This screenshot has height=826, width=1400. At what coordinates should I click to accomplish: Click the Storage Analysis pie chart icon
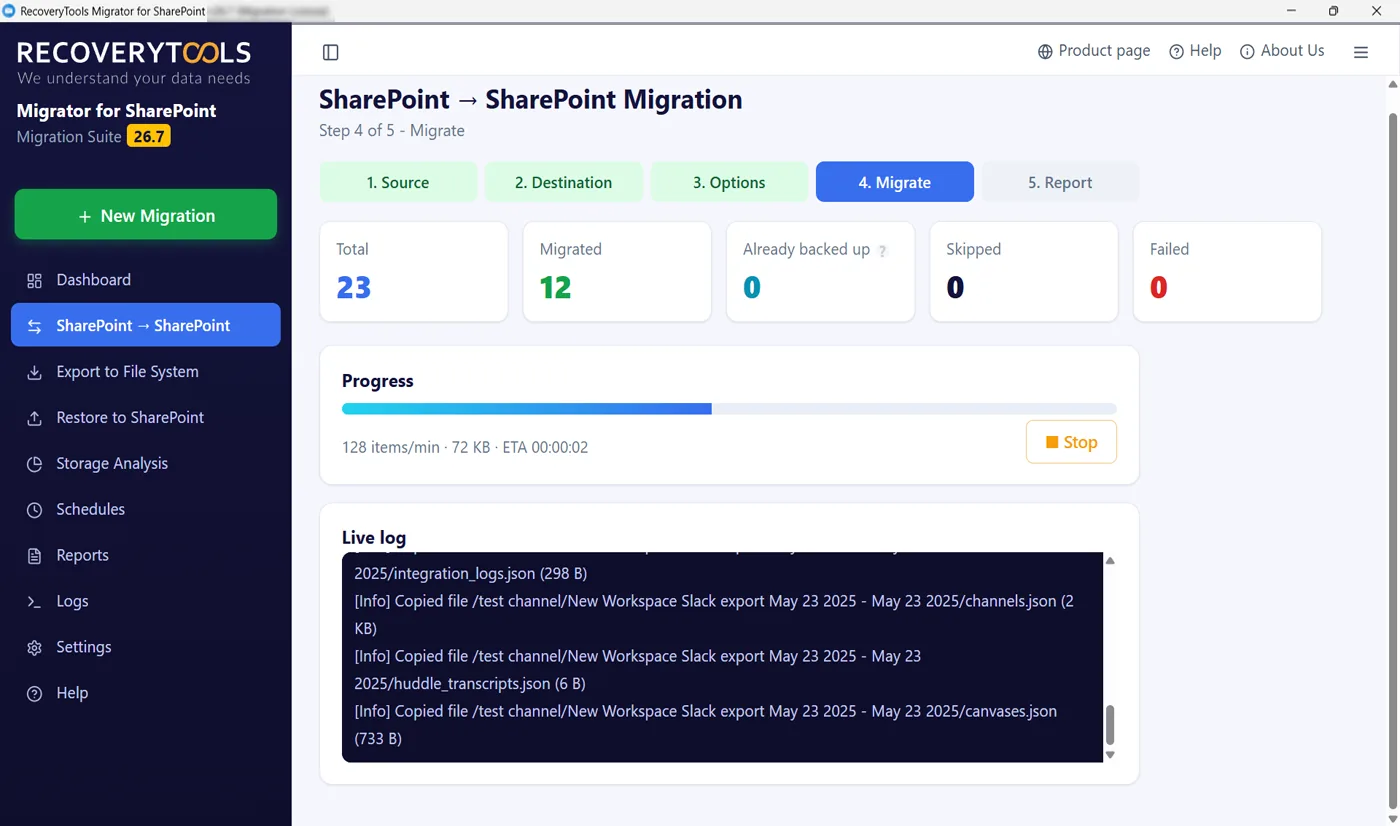pyautogui.click(x=35, y=464)
